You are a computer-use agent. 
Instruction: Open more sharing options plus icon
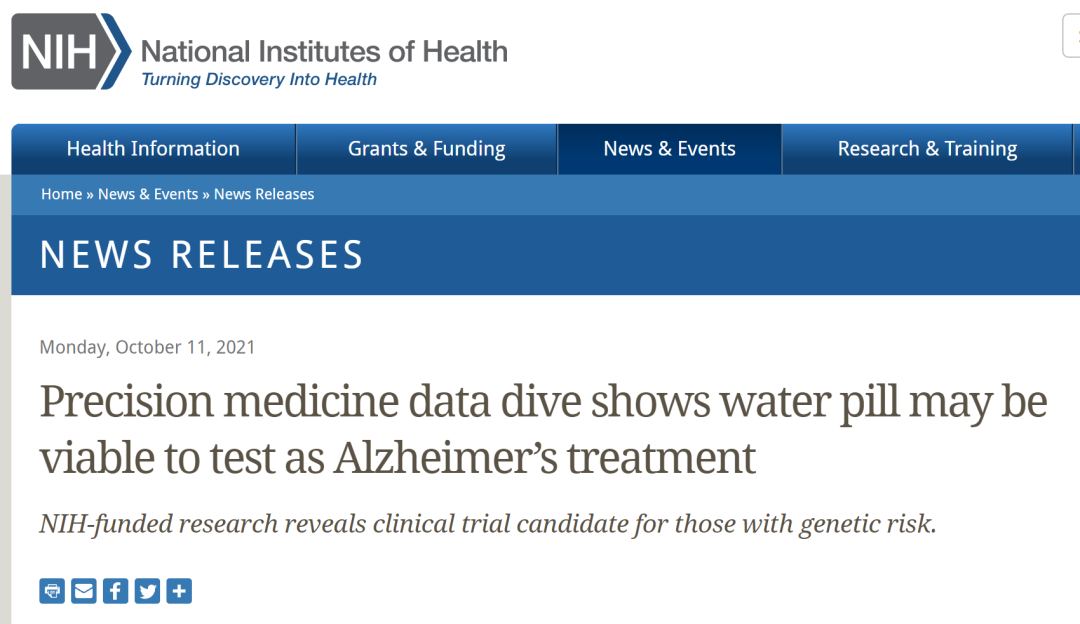point(179,591)
